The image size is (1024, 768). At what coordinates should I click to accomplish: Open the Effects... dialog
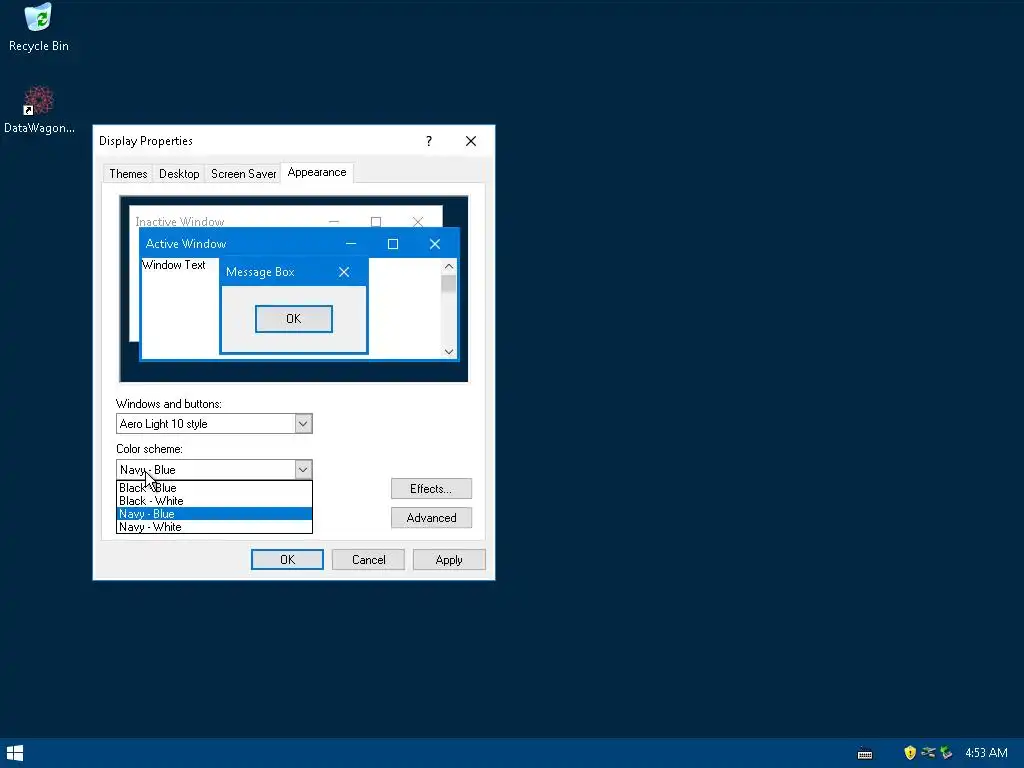[x=431, y=488]
